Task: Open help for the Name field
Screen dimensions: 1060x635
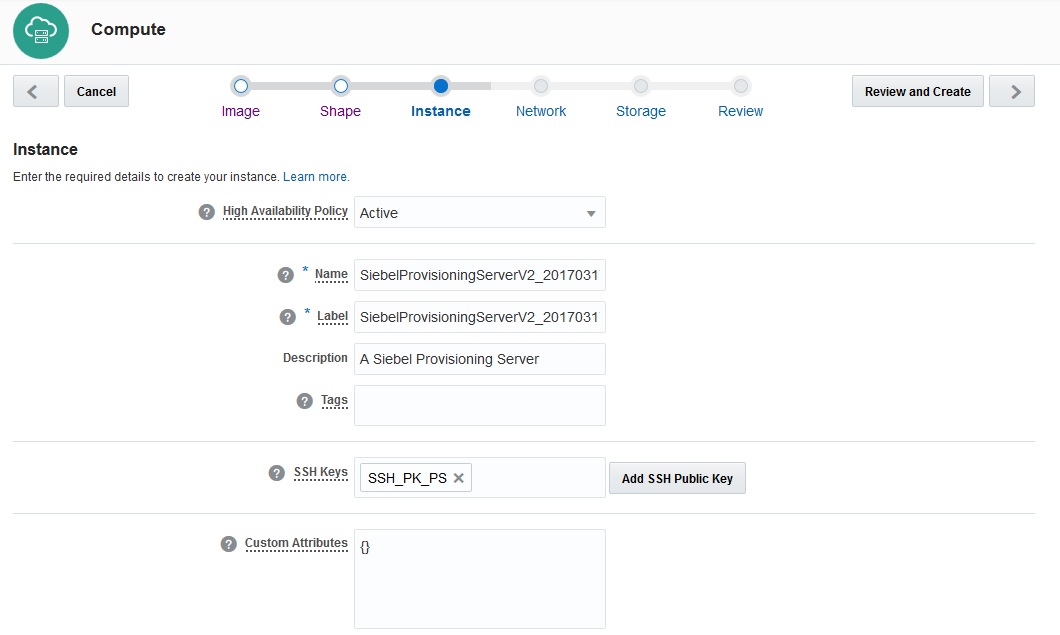Action: pos(285,274)
